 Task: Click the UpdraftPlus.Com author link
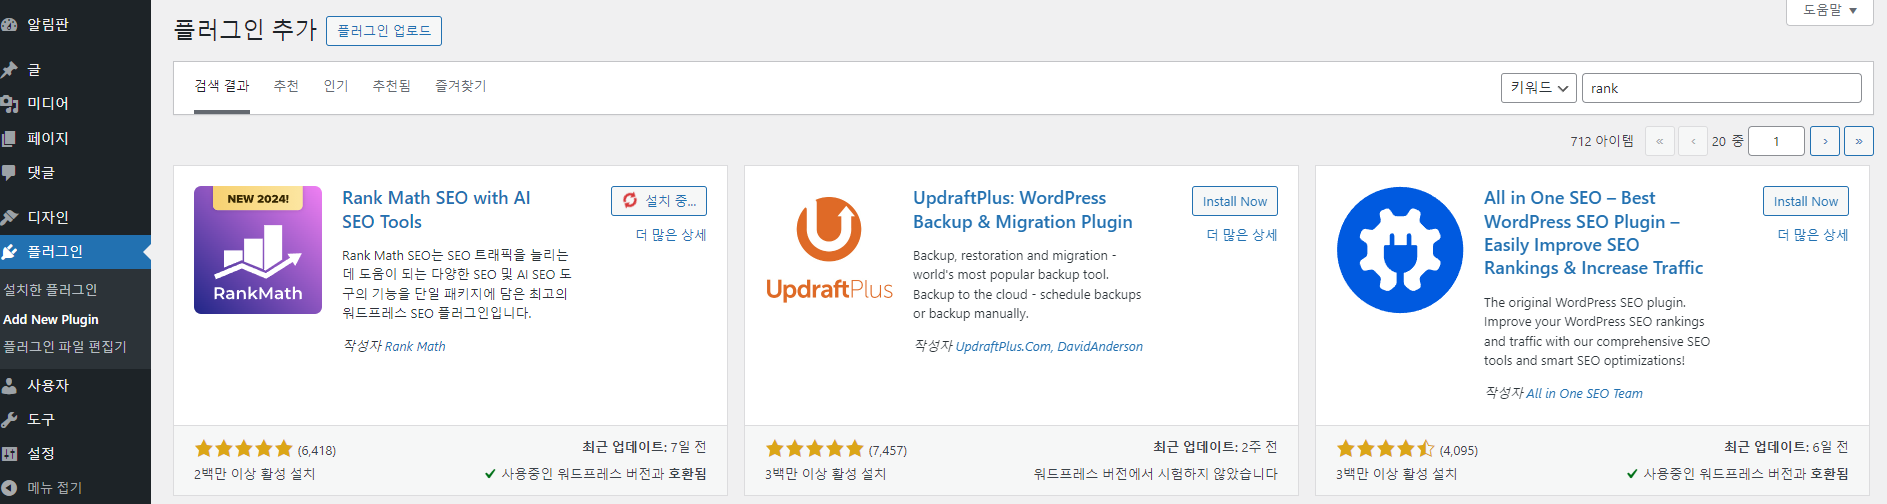[x=1003, y=346]
